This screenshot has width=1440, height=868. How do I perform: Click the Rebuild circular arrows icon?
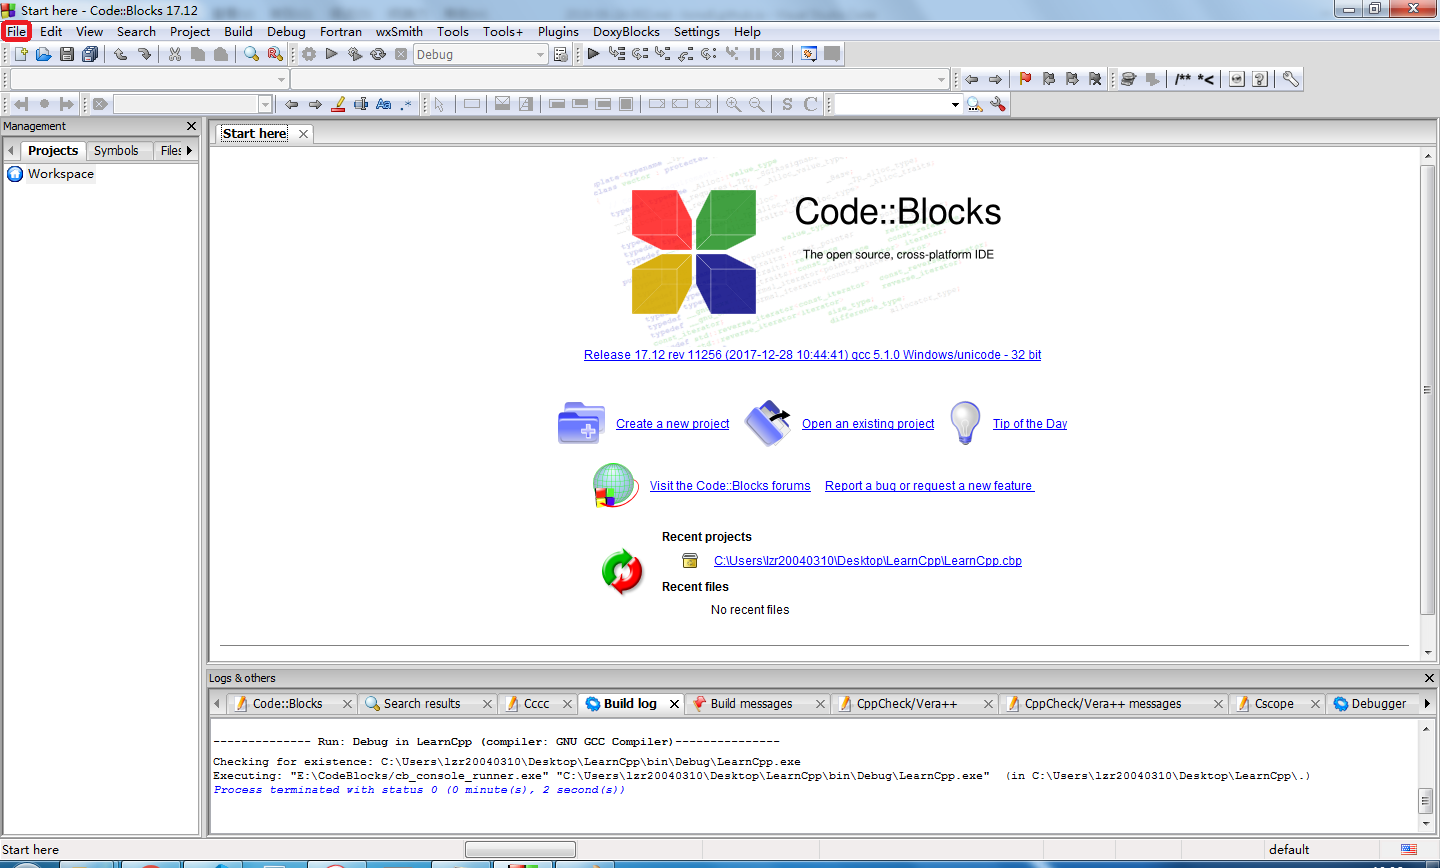click(378, 54)
